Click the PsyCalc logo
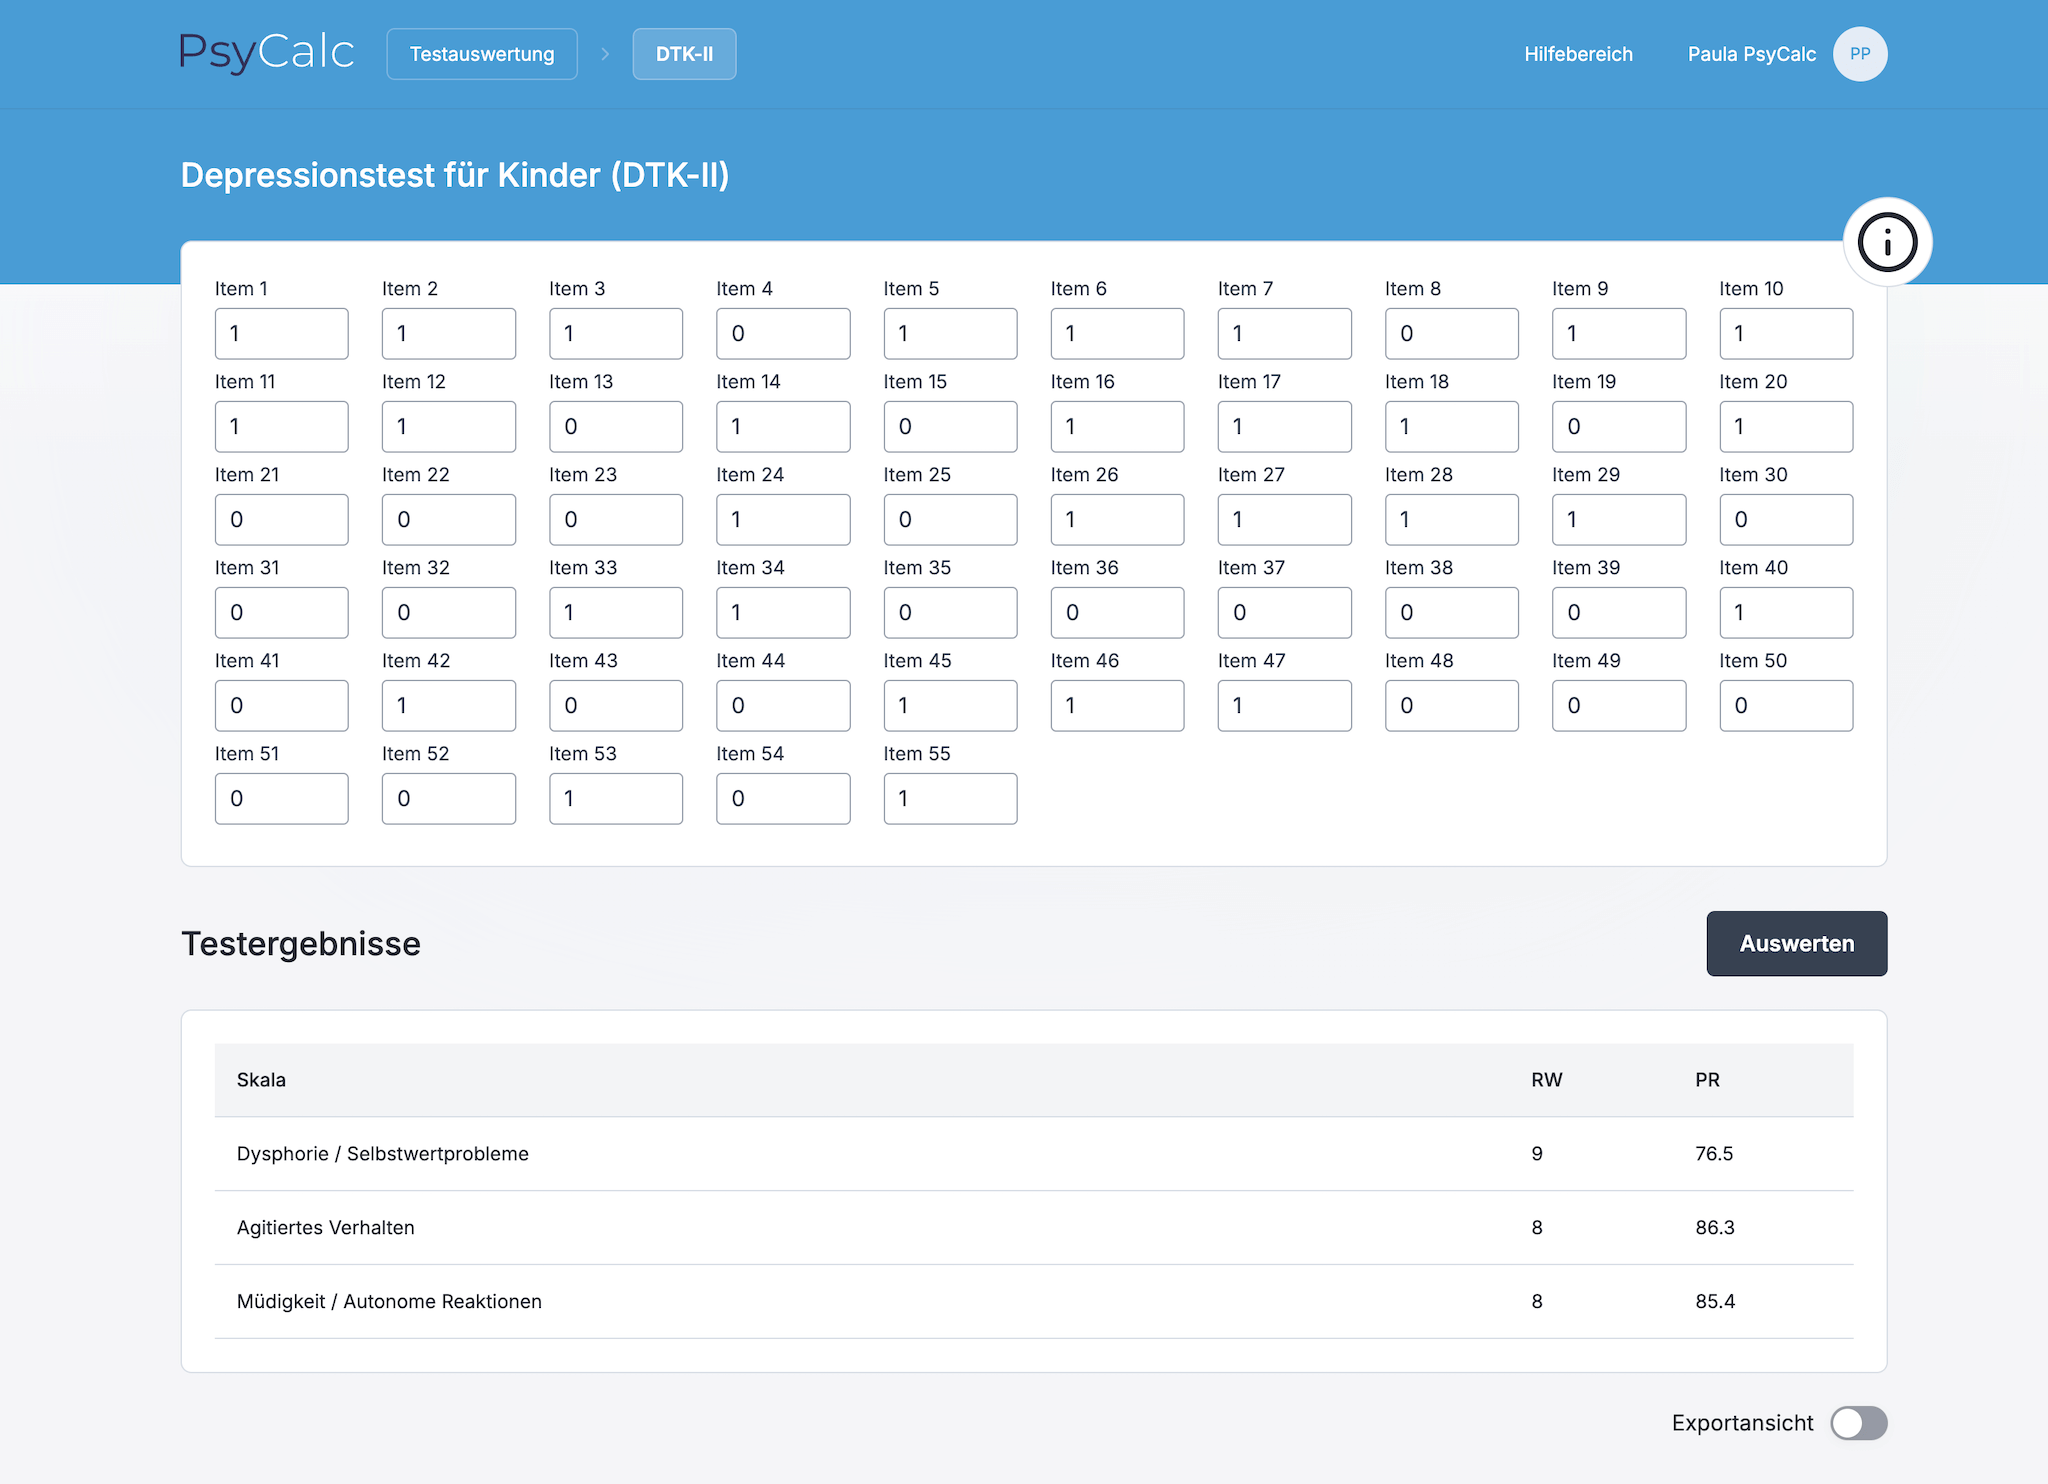This screenshot has width=2048, height=1484. 266,53
